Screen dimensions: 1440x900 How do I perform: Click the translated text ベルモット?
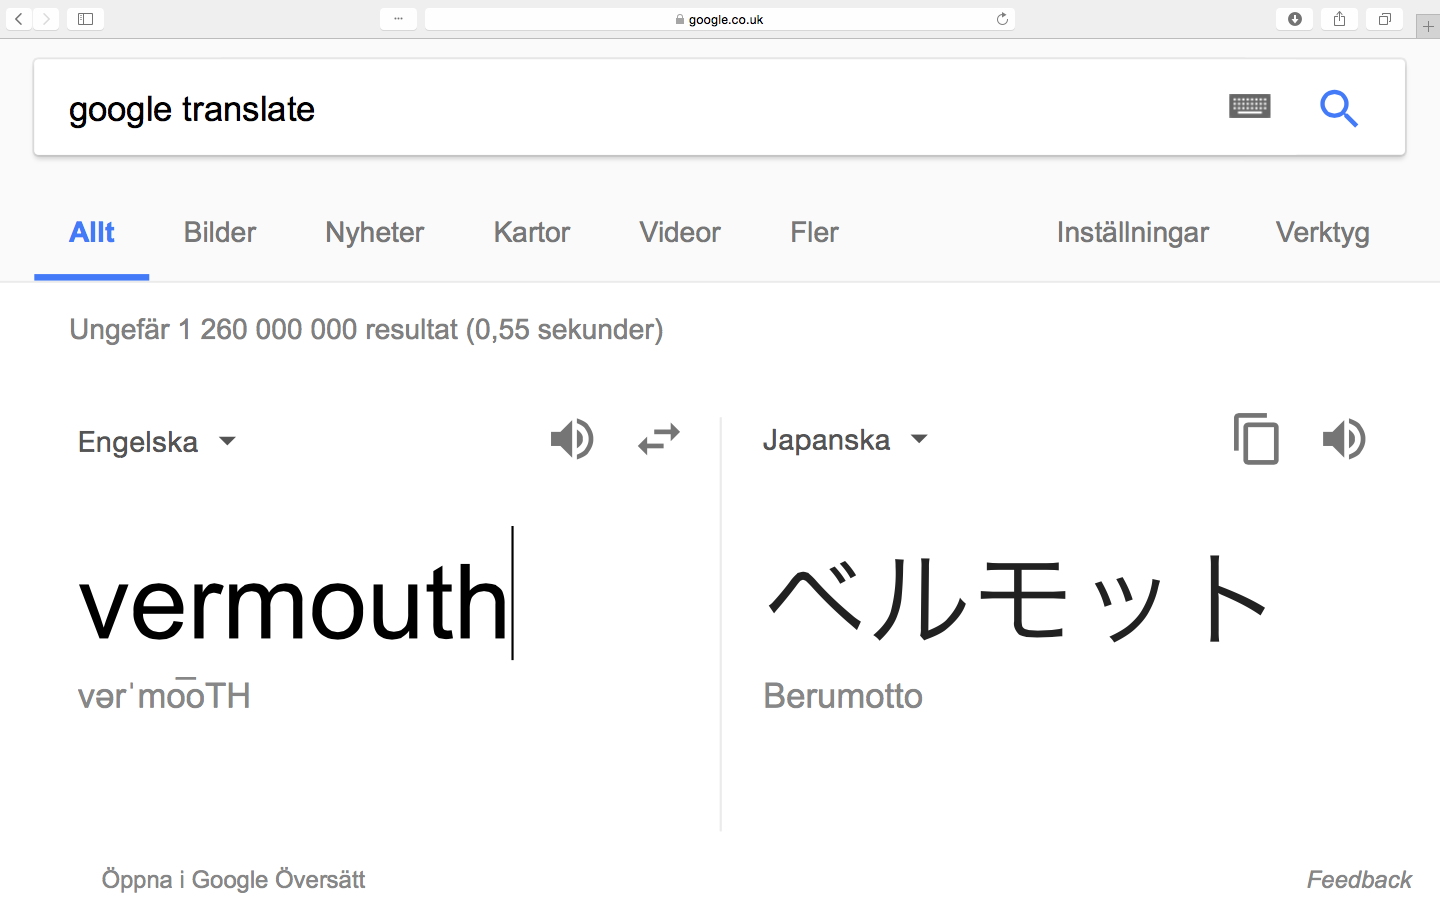pyautogui.click(x=1018, y=598)
